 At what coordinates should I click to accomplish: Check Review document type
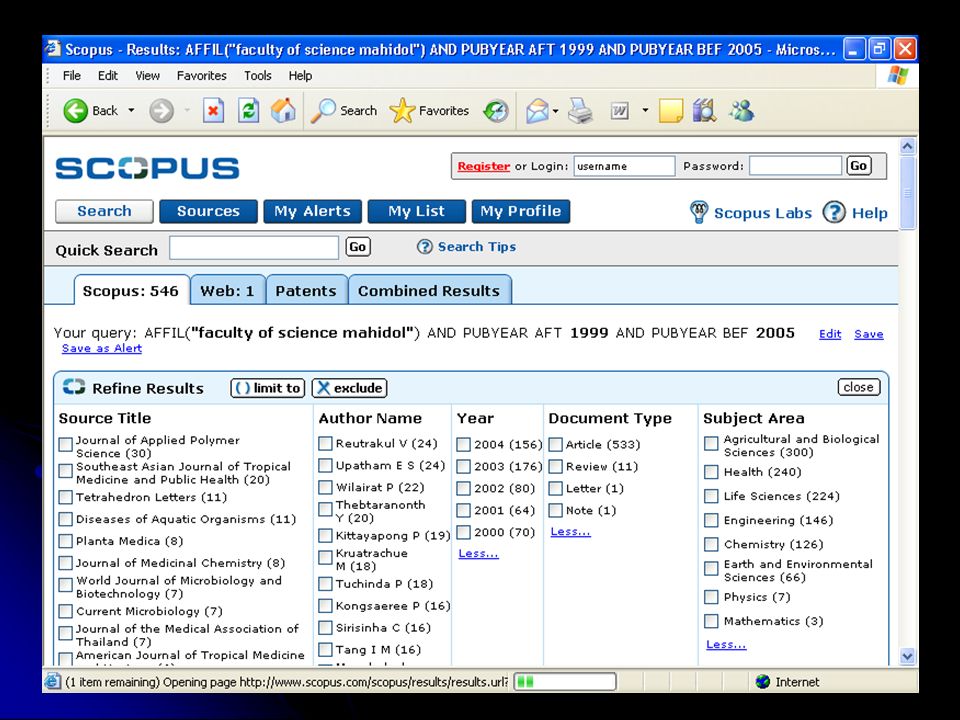pos(555,467)
